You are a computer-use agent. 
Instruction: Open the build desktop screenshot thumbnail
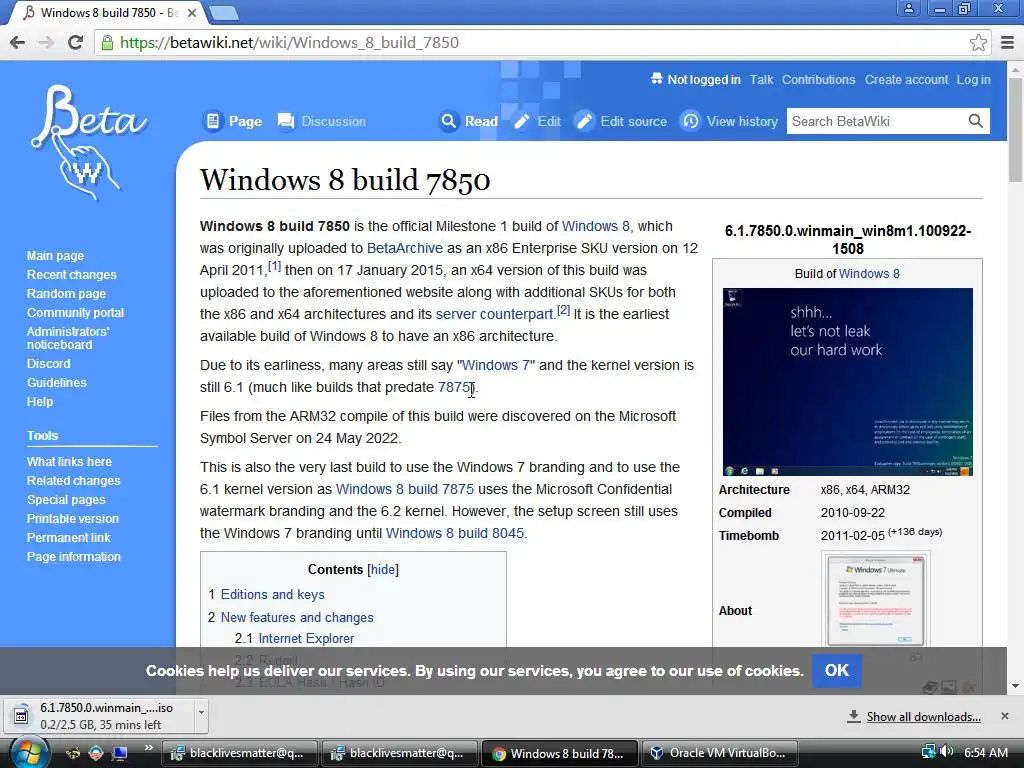tap(847, 381)
